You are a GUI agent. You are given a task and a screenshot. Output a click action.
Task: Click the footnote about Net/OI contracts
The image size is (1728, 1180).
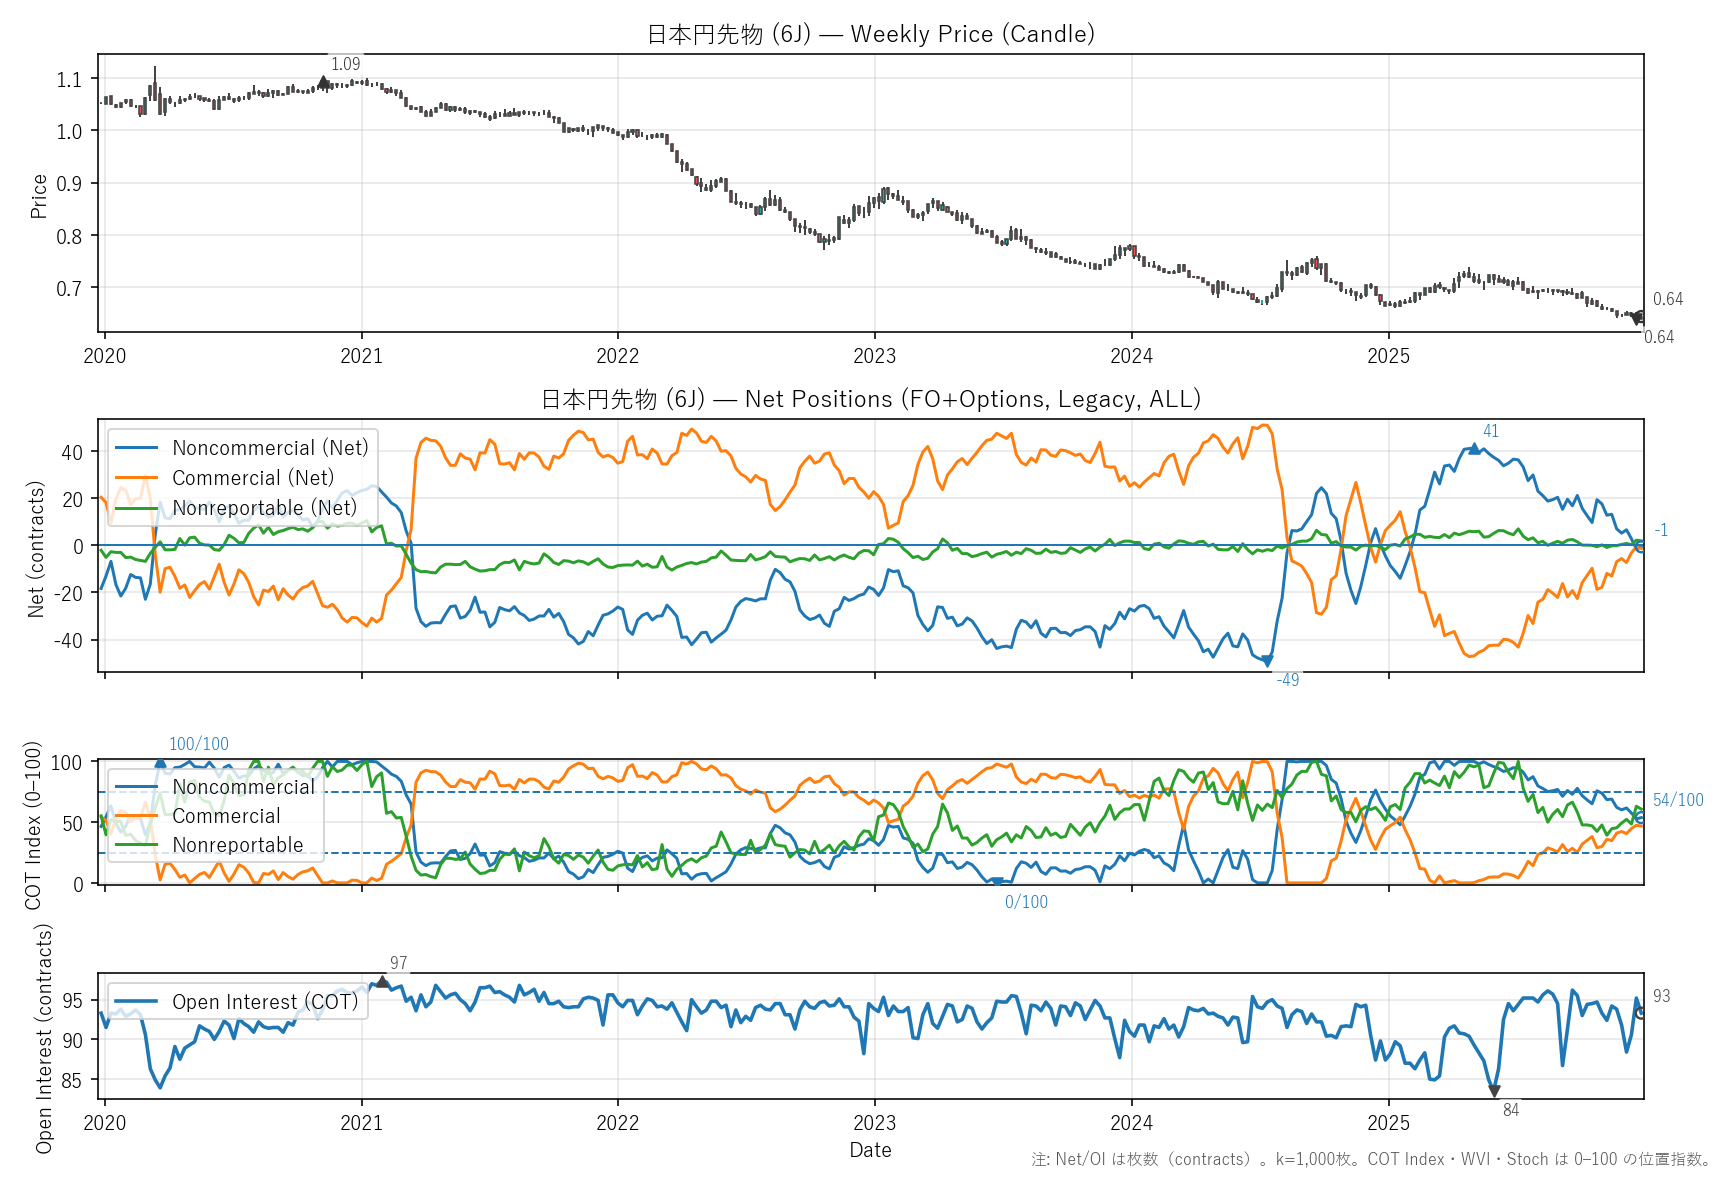(x=1370, y=1160)
